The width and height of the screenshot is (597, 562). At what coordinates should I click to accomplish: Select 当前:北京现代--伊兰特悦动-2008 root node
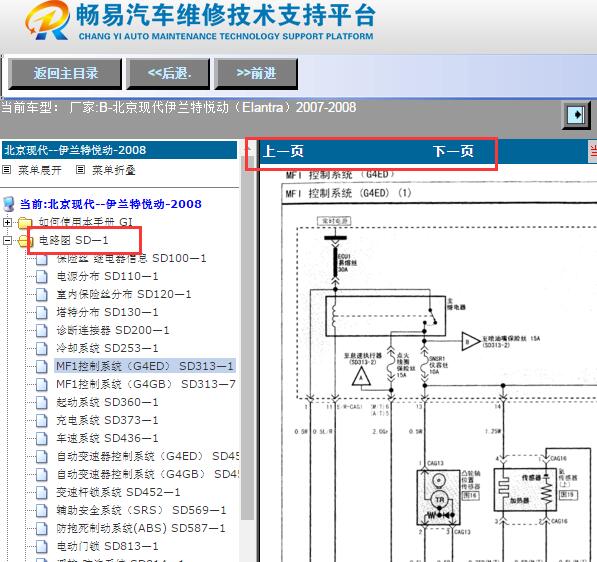(x=110, y=204)
